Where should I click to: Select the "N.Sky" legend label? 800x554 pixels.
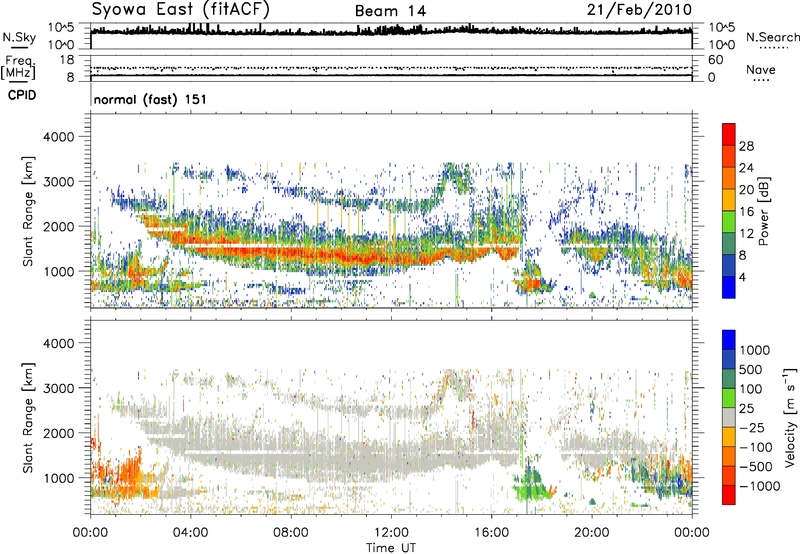(19, 37)
